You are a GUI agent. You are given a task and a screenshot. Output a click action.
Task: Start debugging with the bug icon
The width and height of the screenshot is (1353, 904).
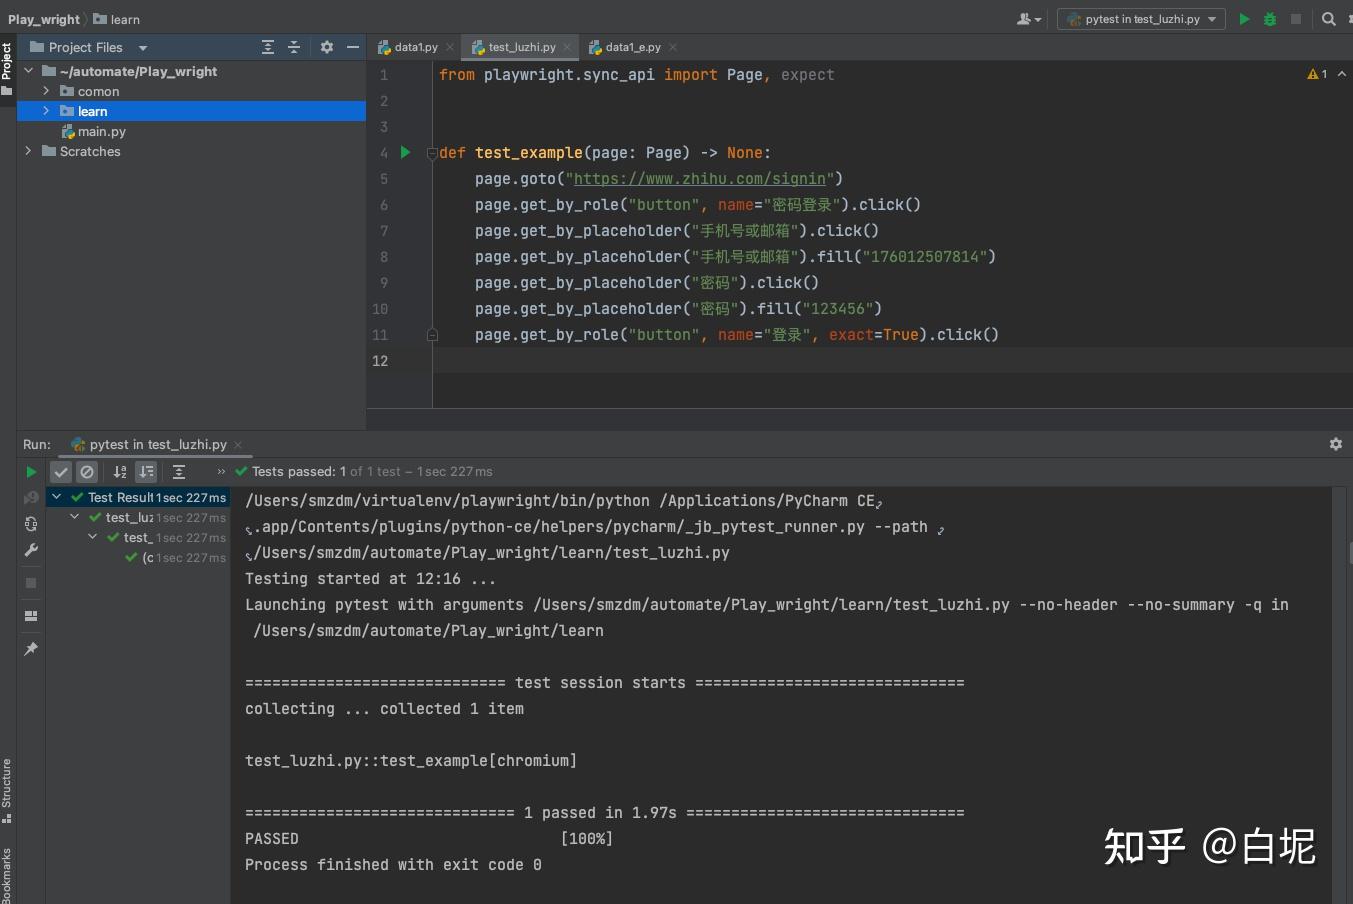tap(1270, 19)
